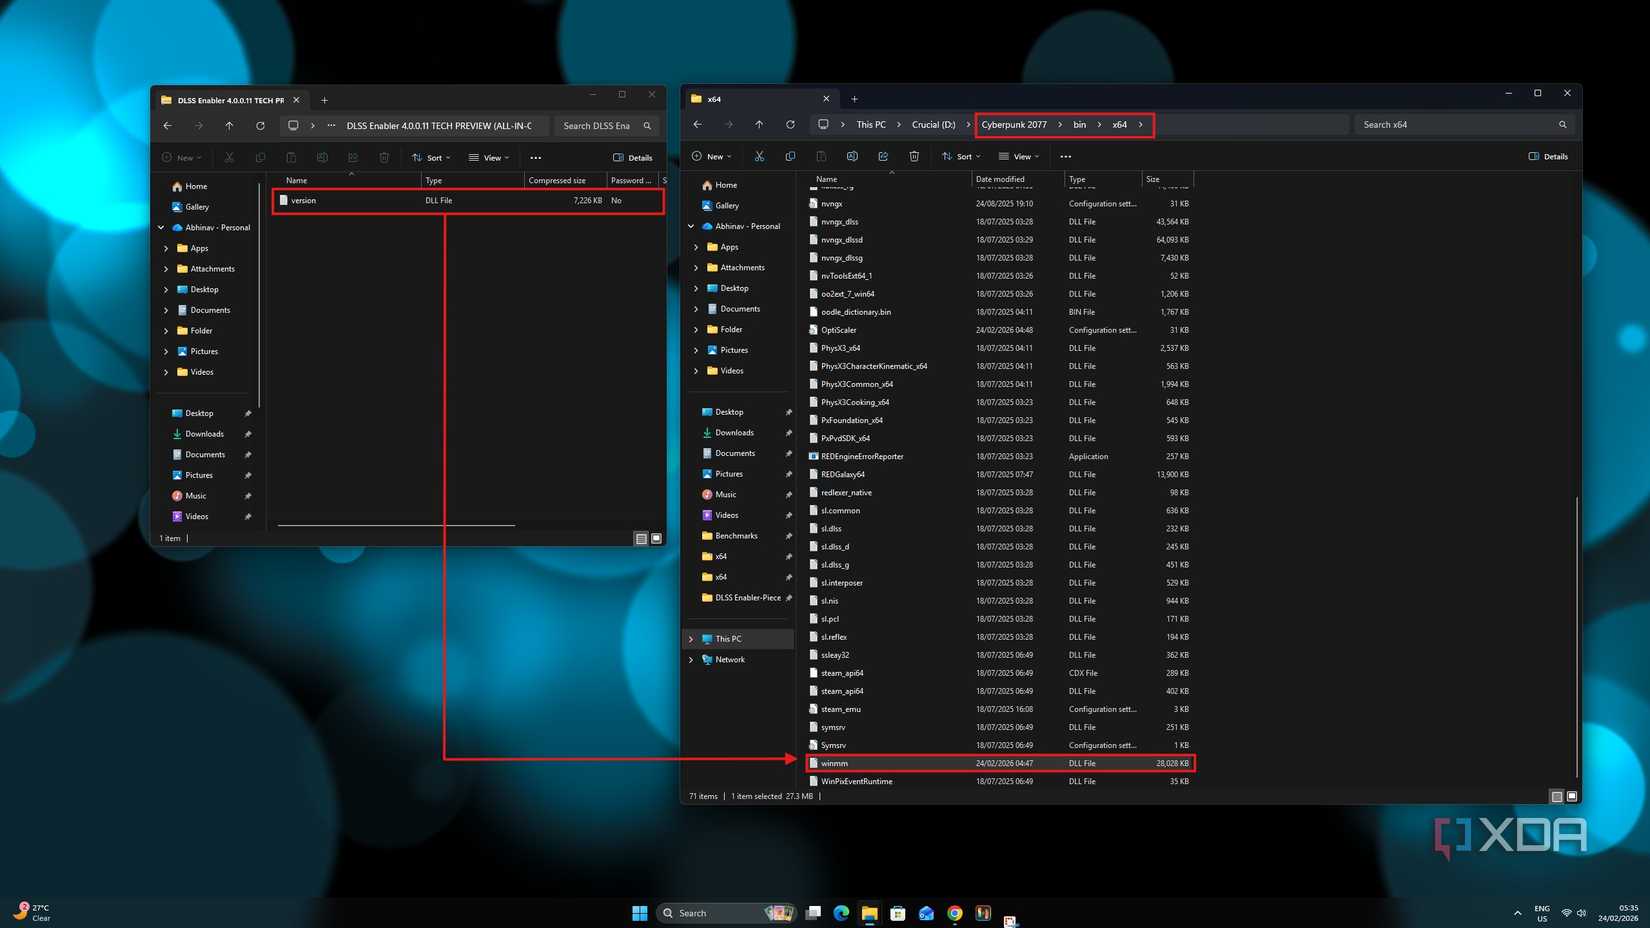Switch to details view in x64 status bar
The width and height of the screenshot is (1650, 928).
coord(1557,797)
